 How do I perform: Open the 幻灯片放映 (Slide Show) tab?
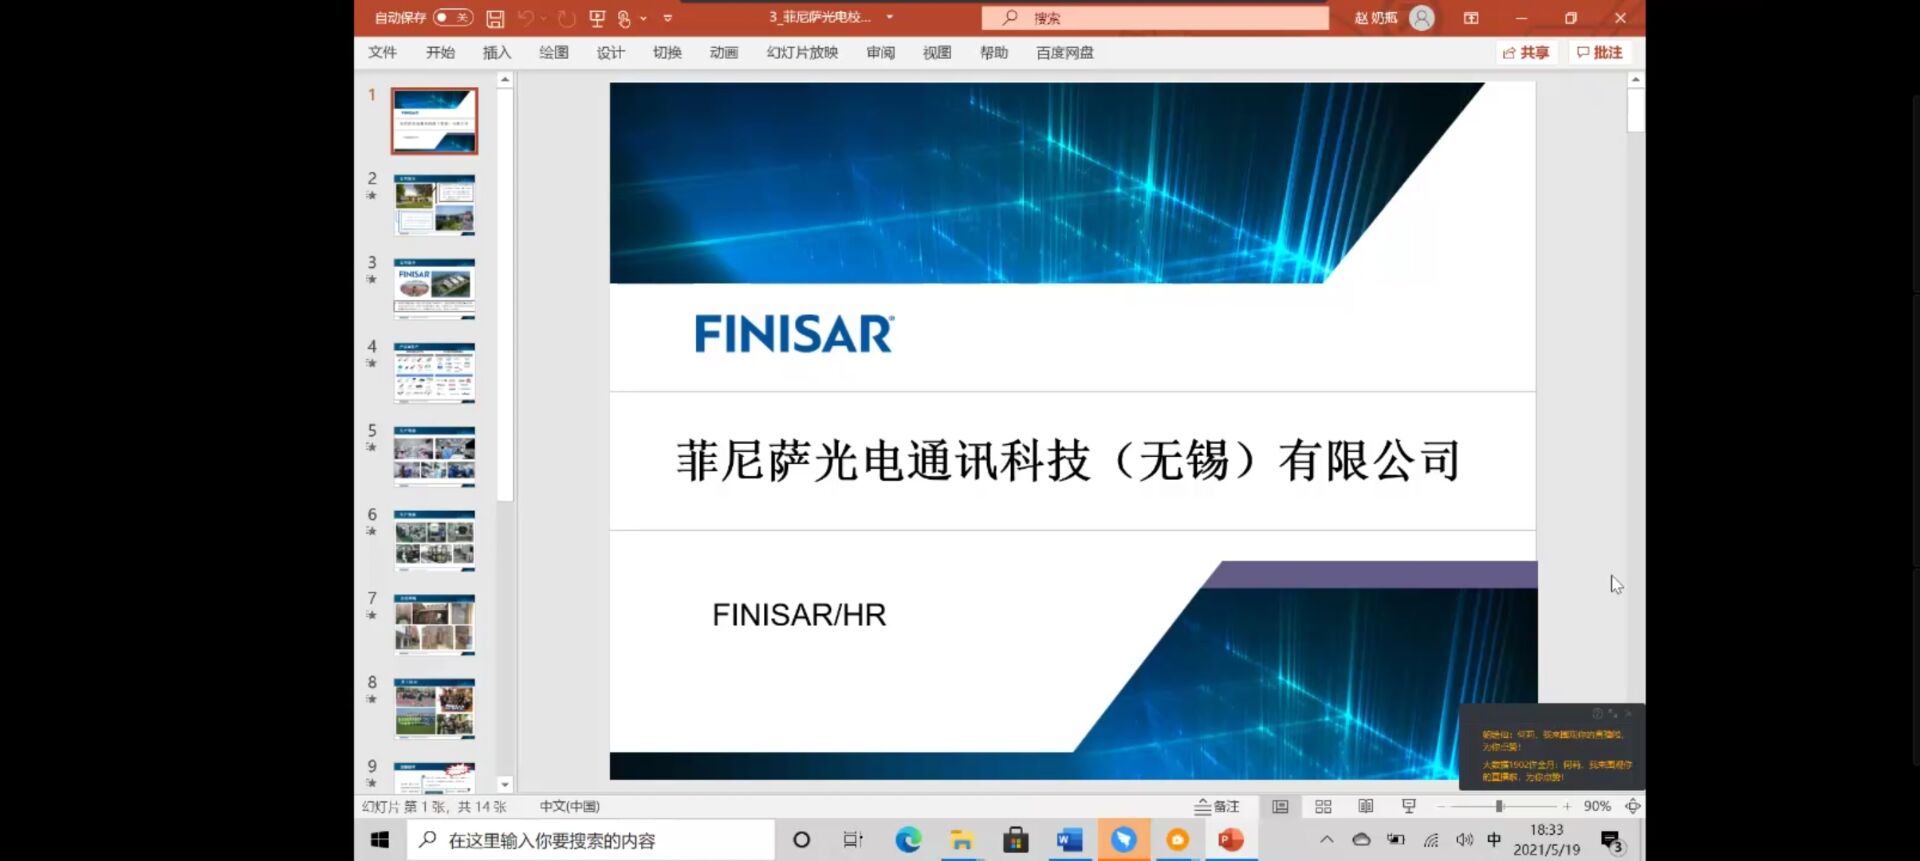tap(802, 53)
